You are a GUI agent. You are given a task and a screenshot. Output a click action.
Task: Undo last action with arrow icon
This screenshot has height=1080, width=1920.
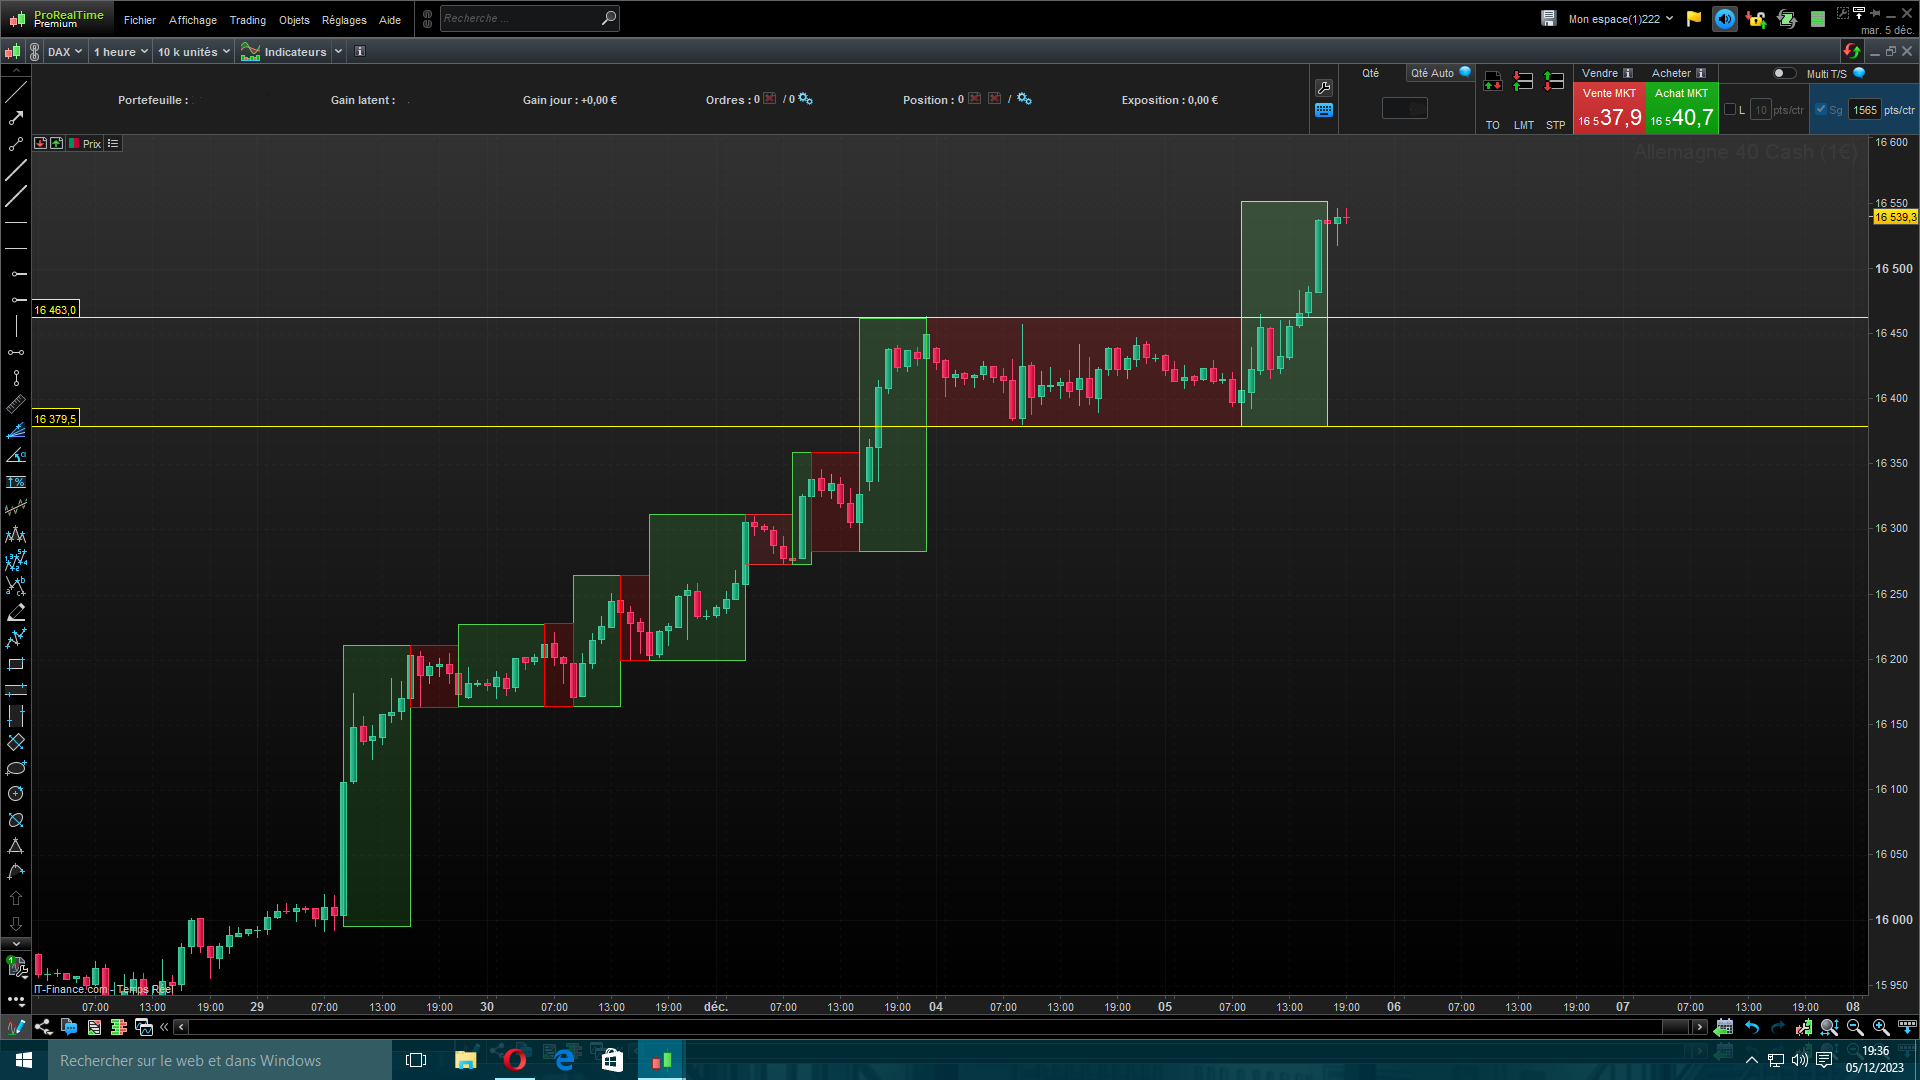(1752, 1027)
